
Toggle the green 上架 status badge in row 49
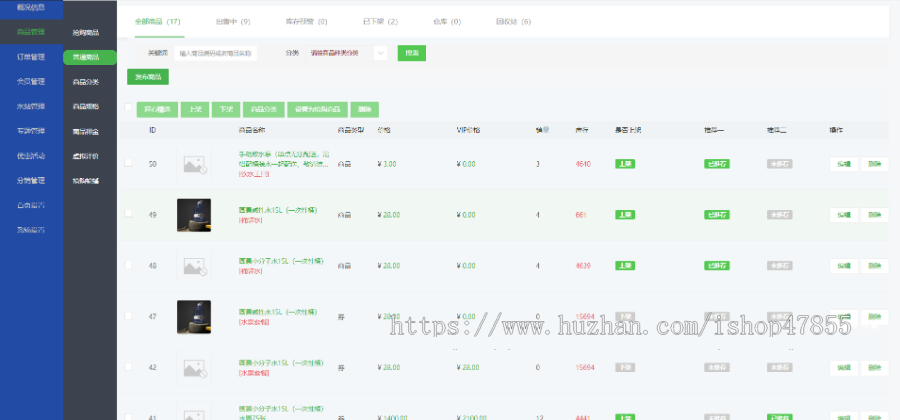624,215
